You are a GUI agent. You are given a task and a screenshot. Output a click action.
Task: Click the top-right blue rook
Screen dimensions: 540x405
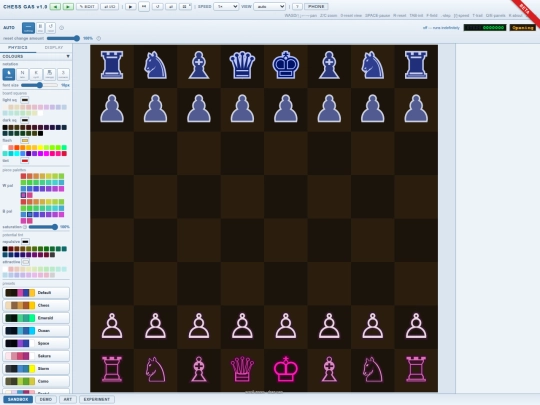click(x=416, y=65)
